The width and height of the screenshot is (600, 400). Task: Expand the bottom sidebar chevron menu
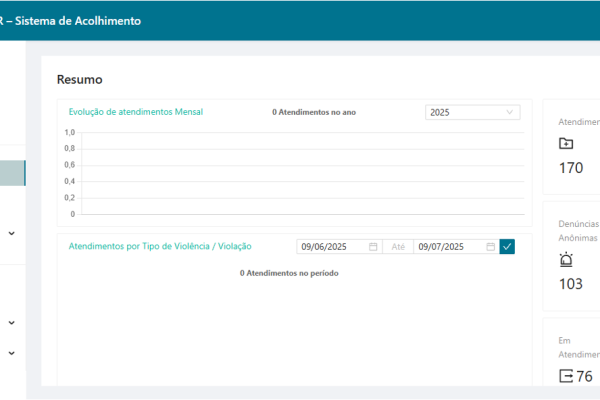point(11,353)
